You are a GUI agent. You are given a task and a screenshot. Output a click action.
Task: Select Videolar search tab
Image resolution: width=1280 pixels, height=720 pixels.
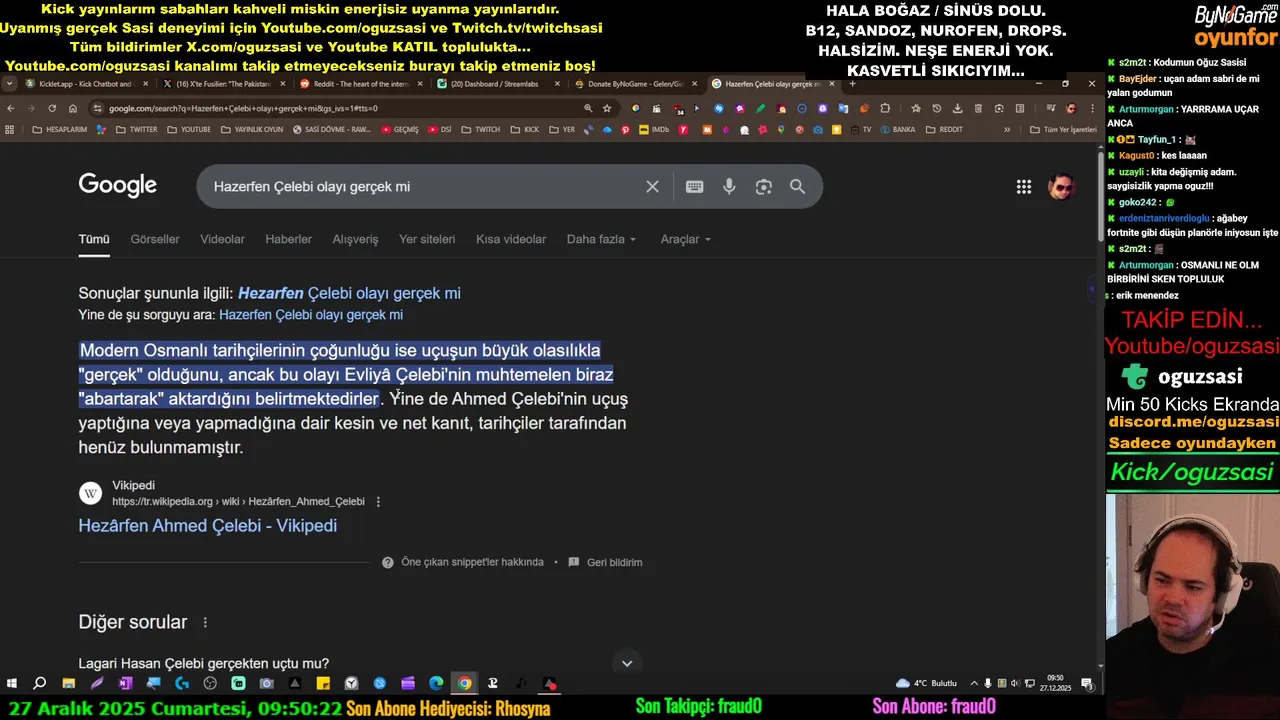222,239
